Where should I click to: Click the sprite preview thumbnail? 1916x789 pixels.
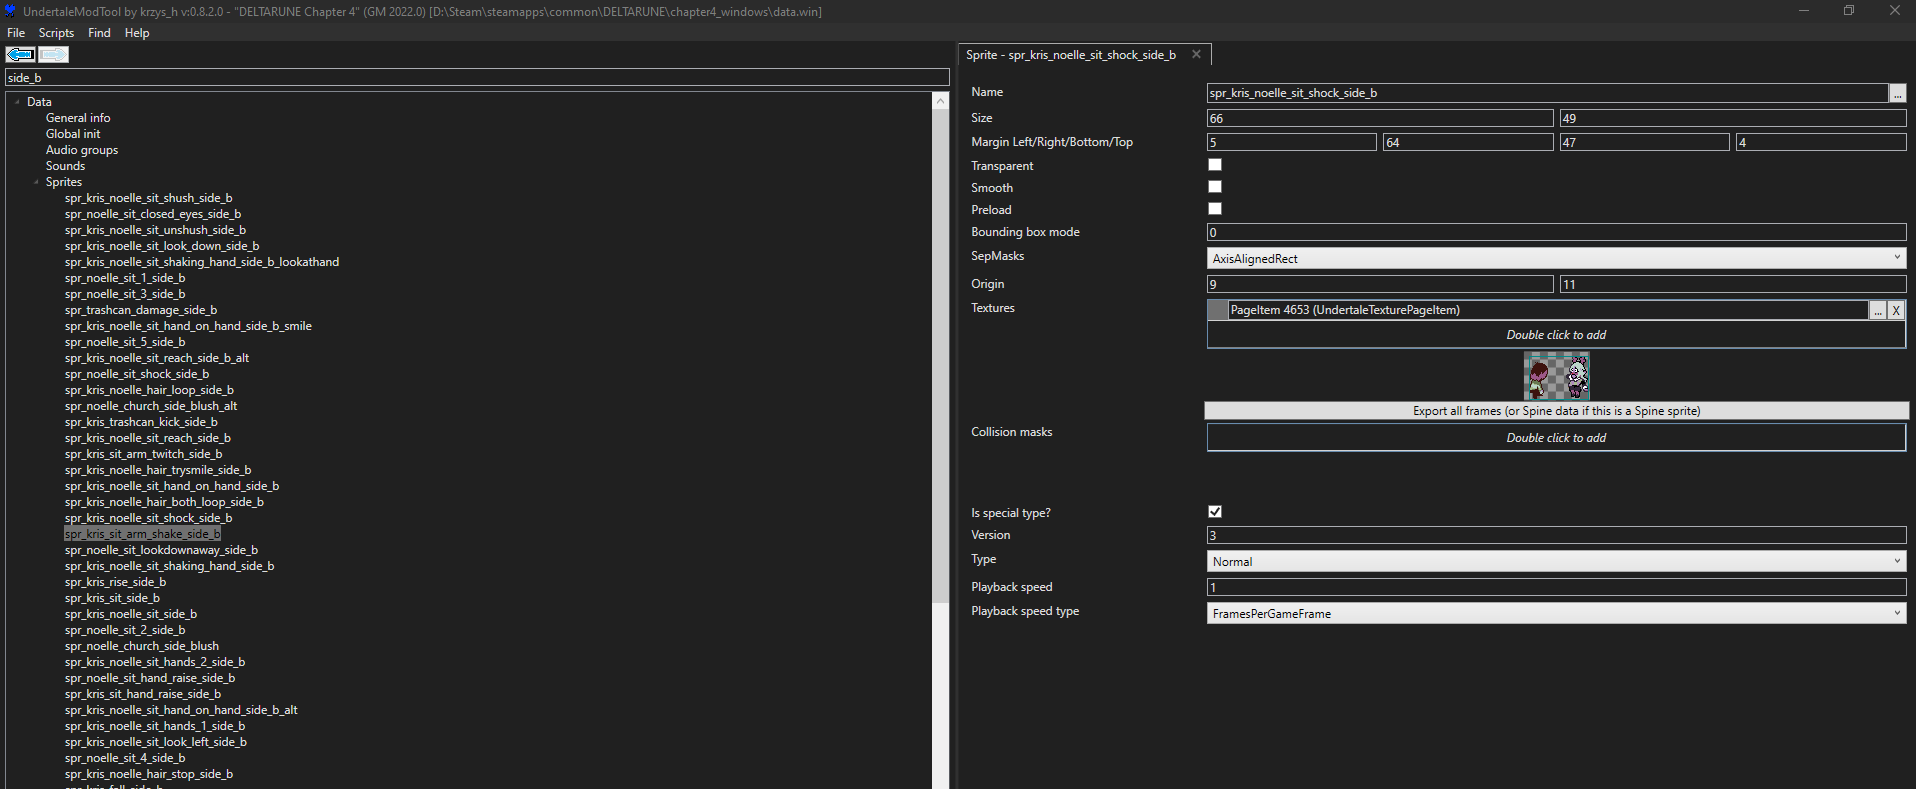[1557, 376]
